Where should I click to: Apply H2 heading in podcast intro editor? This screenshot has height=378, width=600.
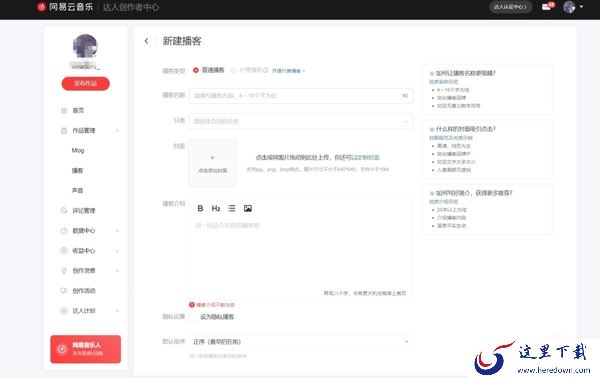pyautogui.click(x=216, y=208)
